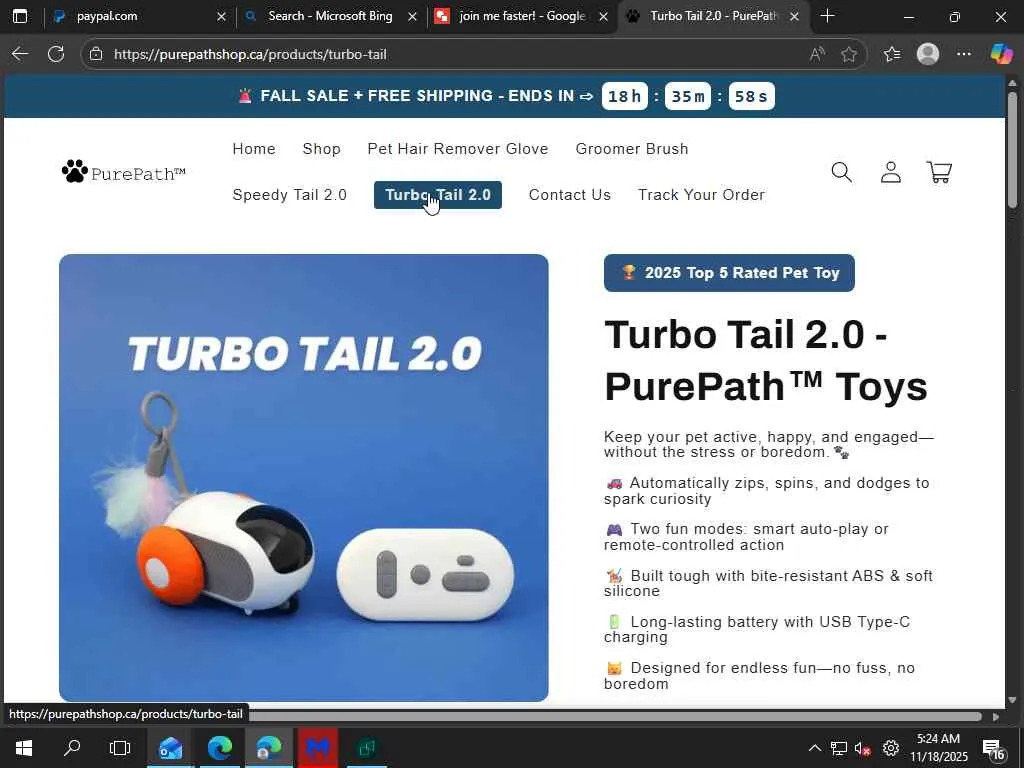Open the notifications center icon

pyautogui.click(x=993, y=749)
